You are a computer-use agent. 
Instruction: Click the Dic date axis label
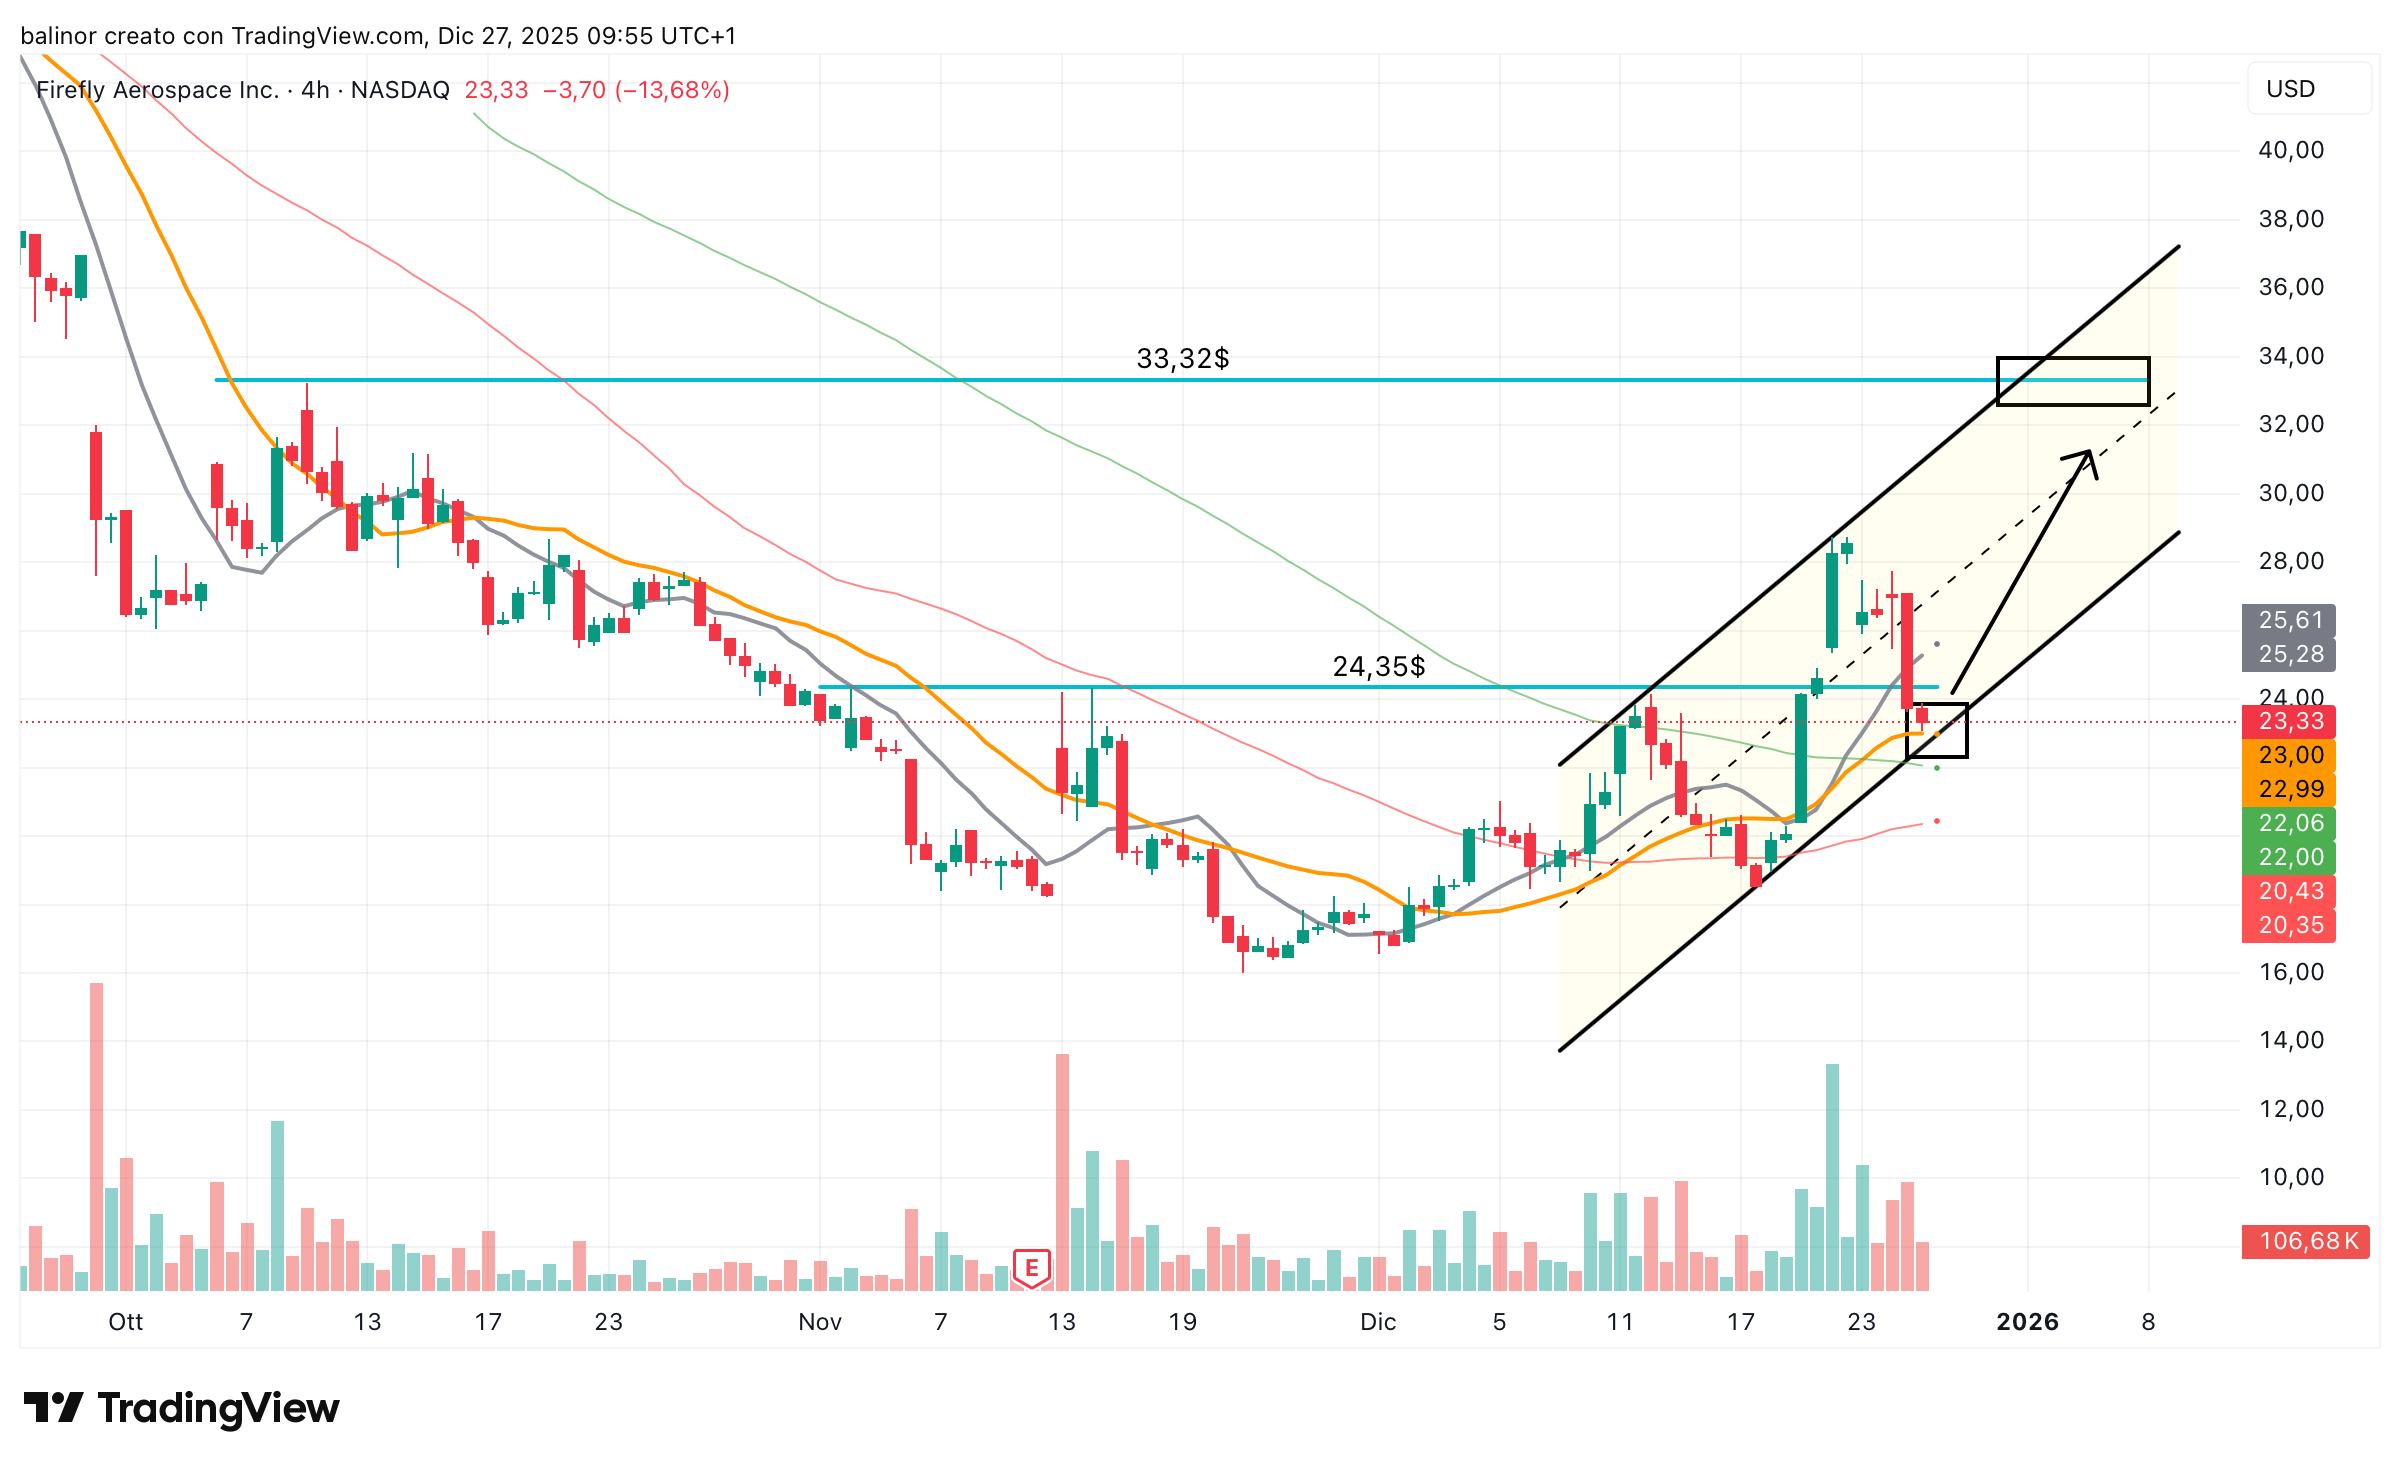point(1378,1322)
